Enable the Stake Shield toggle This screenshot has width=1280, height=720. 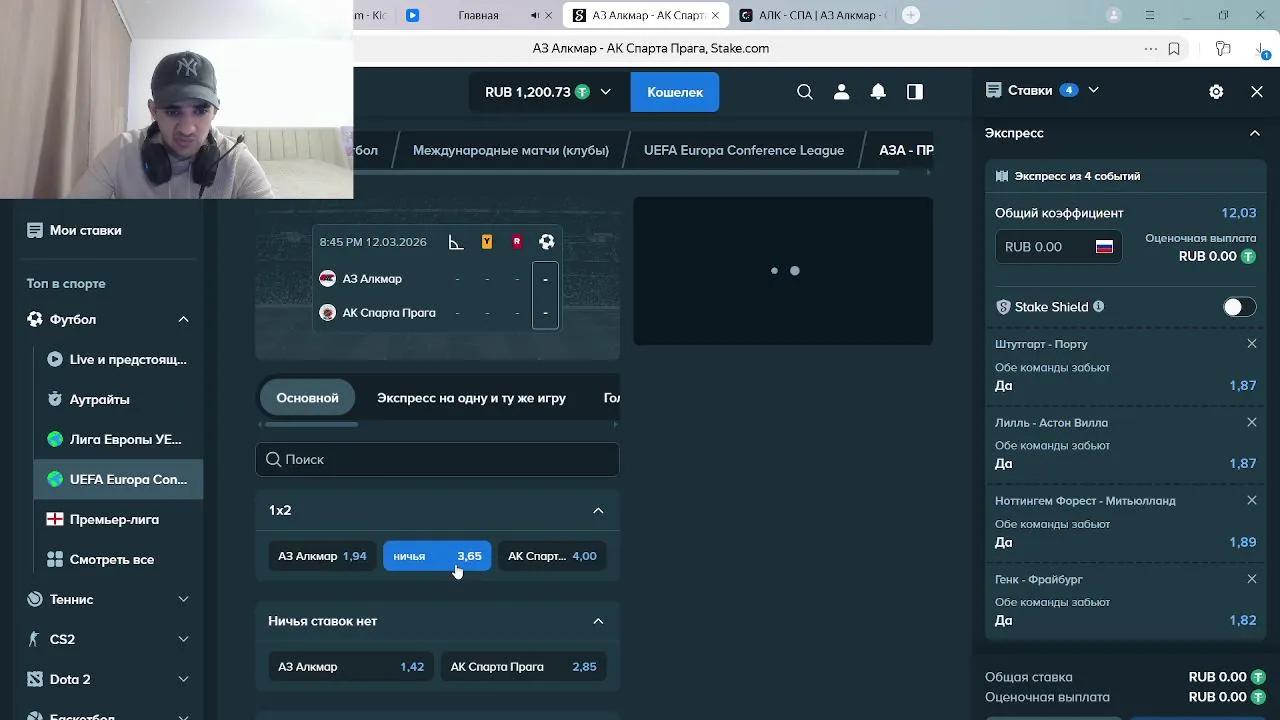tap(1239, 307)
